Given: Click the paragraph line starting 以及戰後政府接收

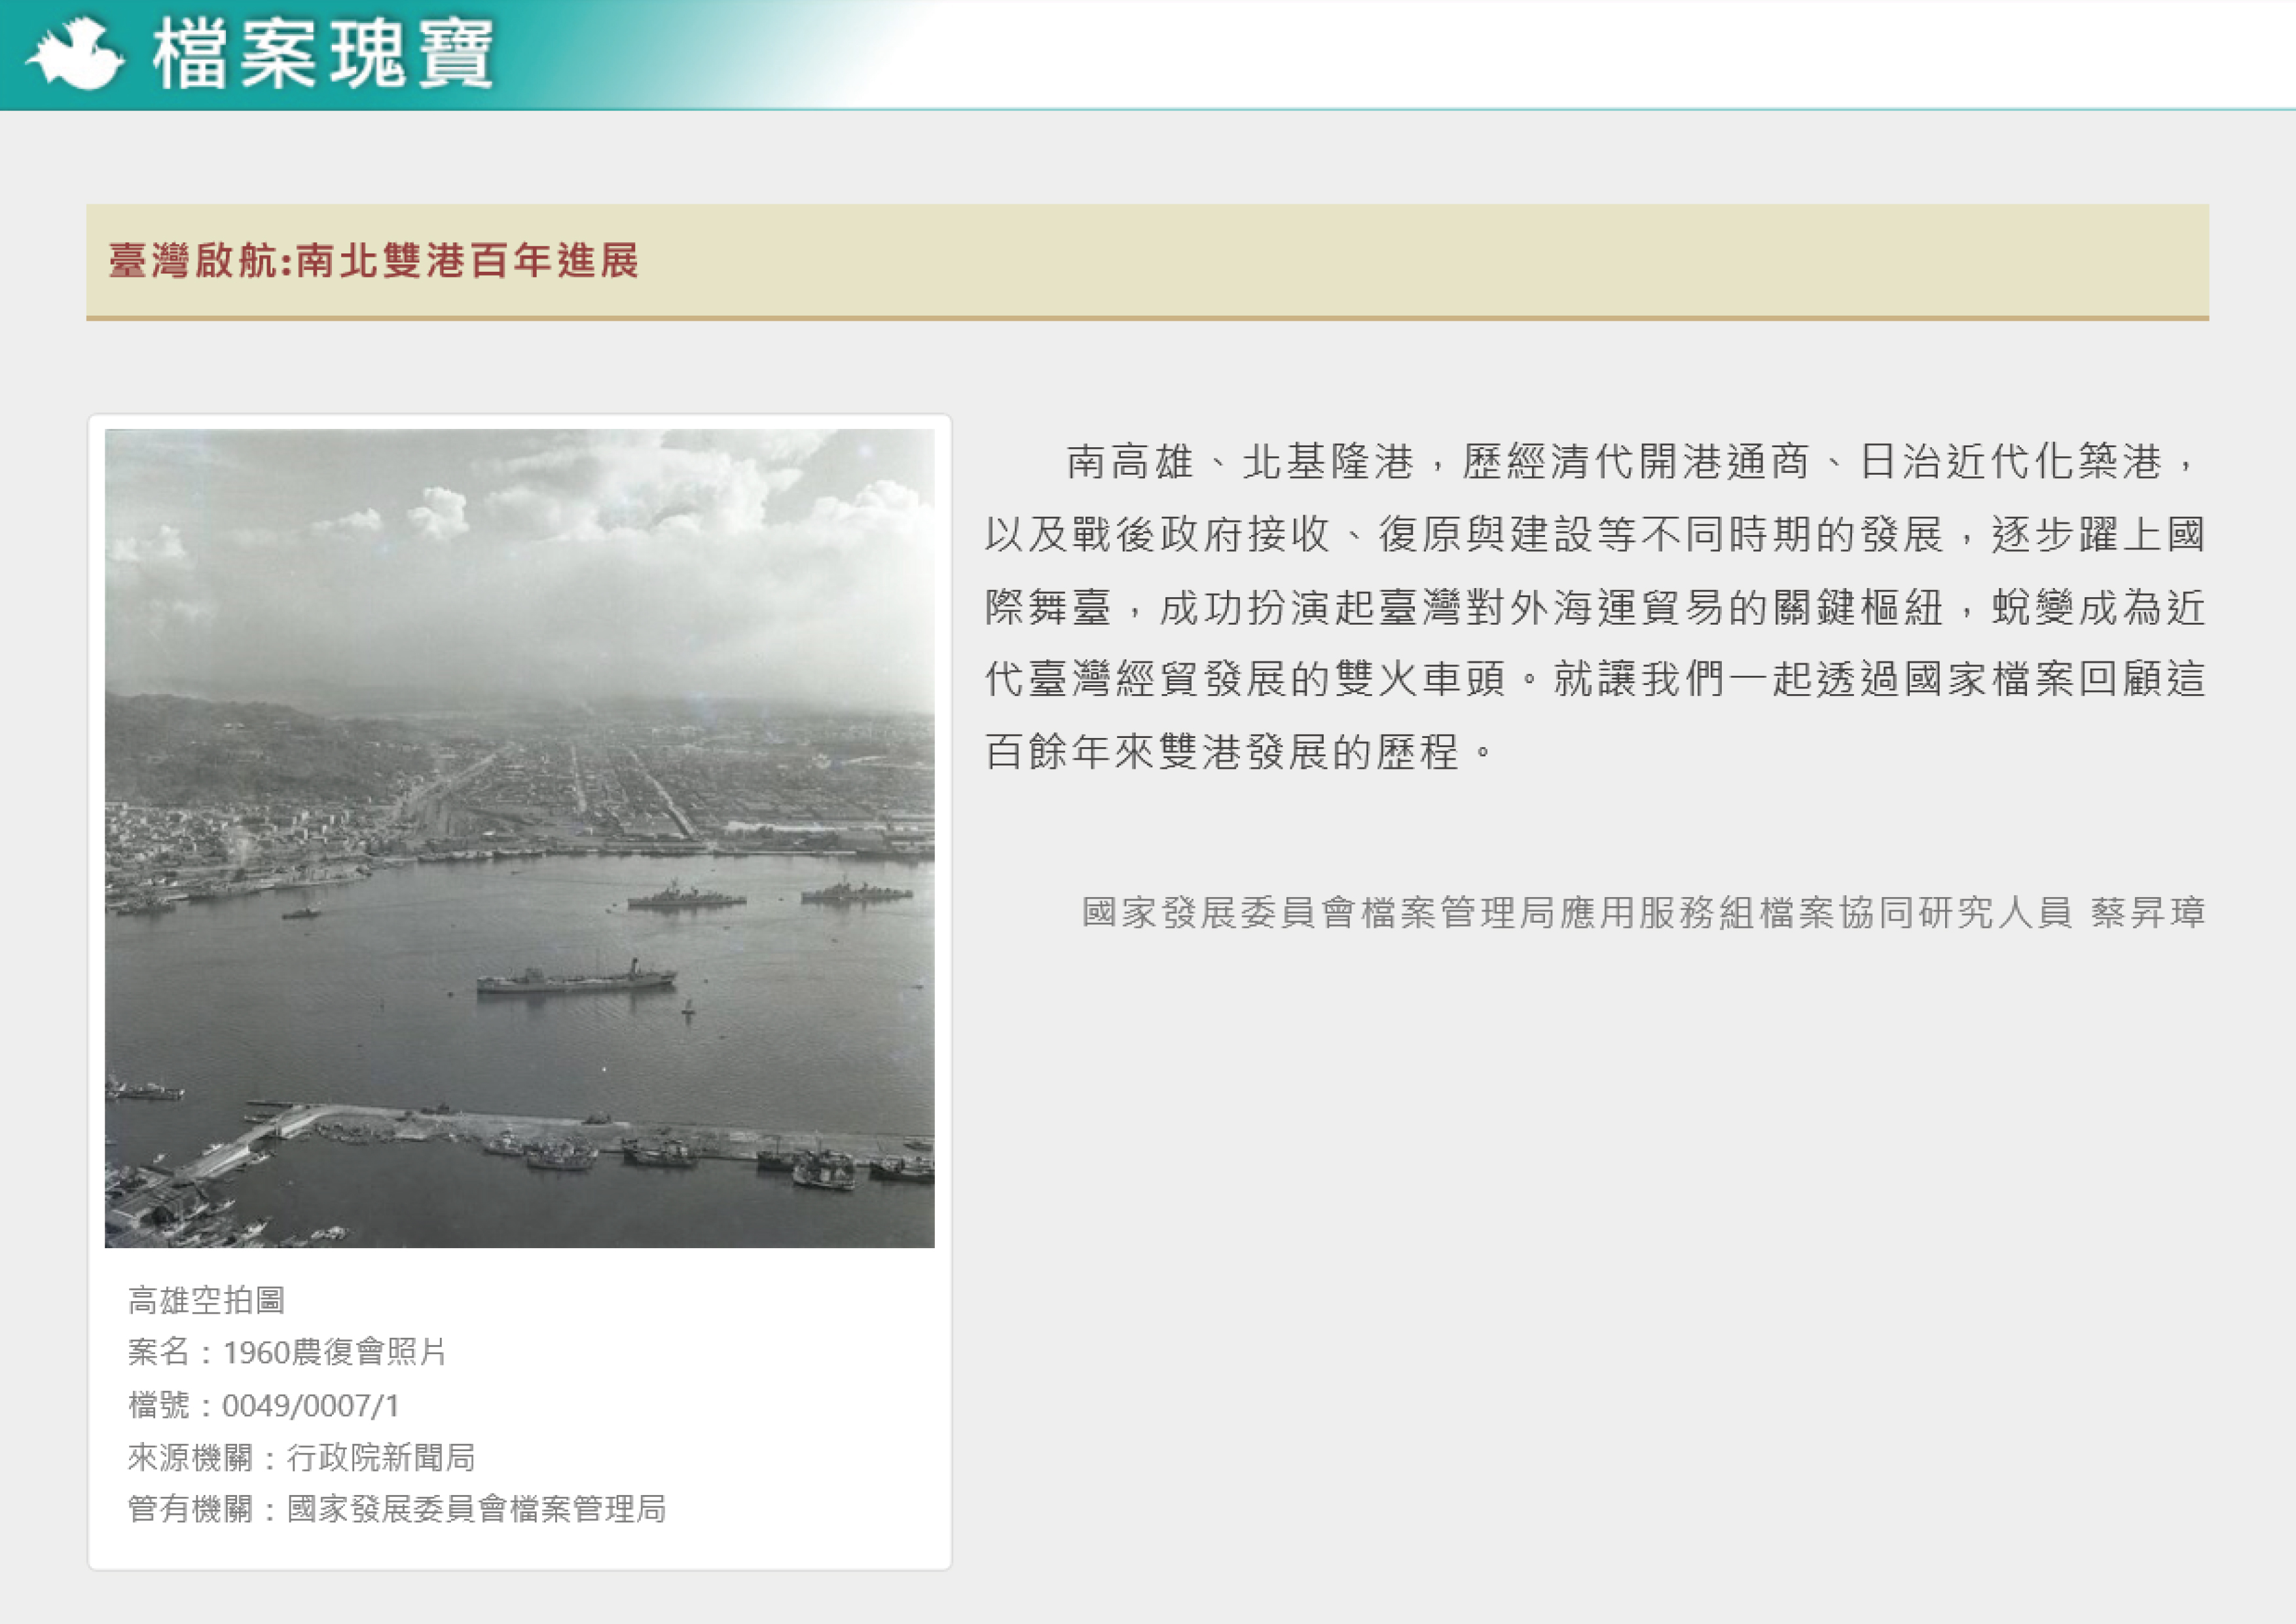Looking at the screenshot, I should [x=1595, y=535].
